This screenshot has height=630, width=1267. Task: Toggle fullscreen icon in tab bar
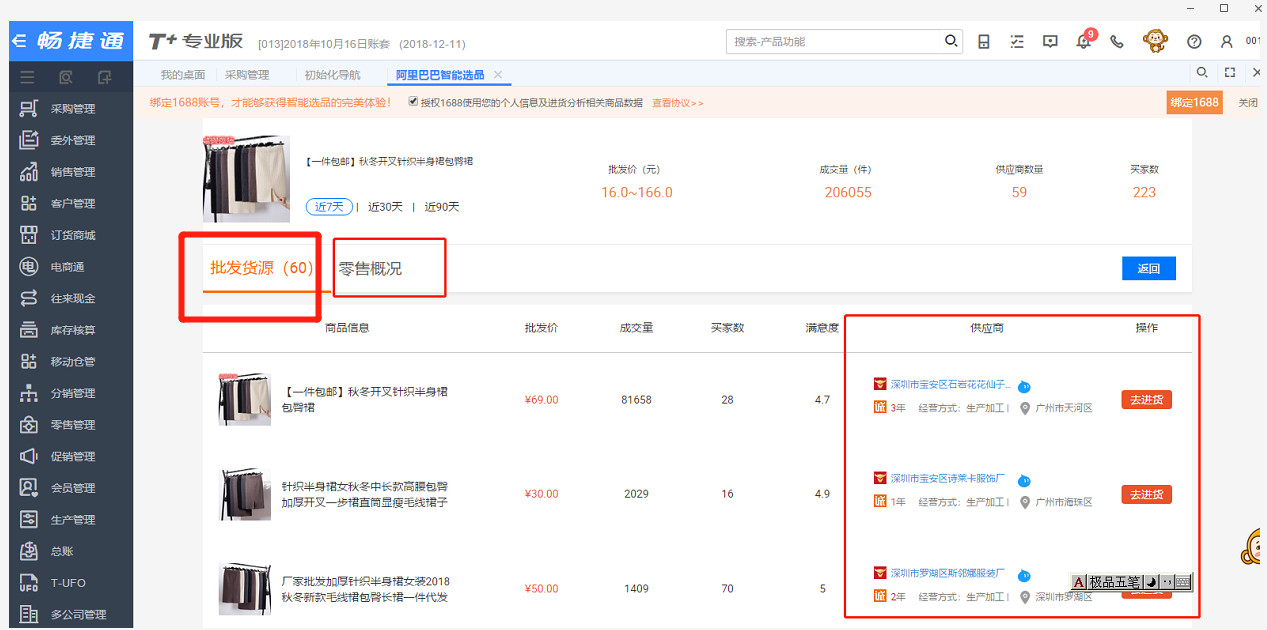(x=1230, y=73)
